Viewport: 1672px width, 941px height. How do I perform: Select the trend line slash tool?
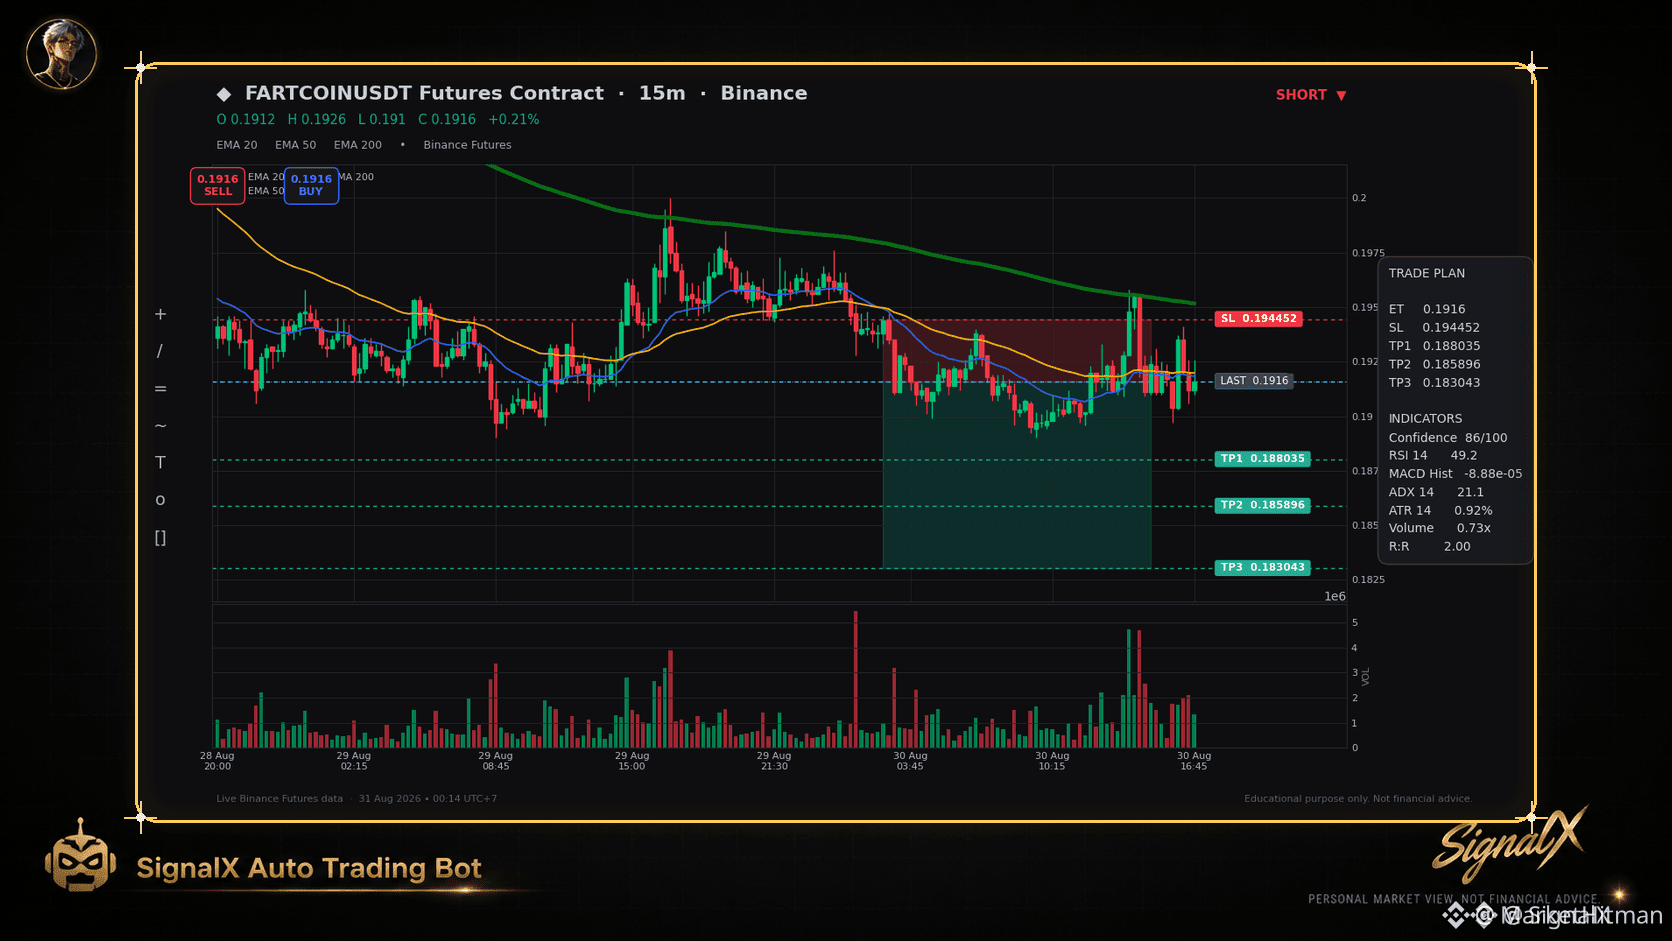[160, 351]
